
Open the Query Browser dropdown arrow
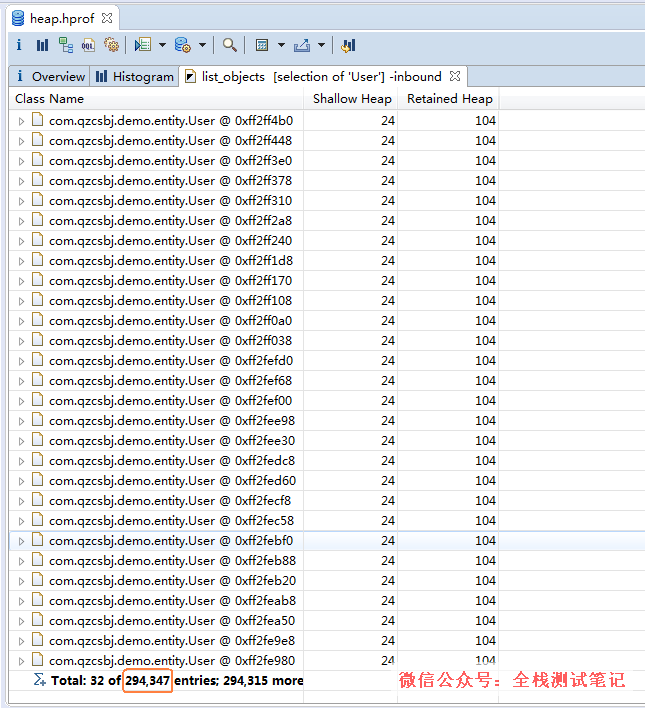pos(202,45)
